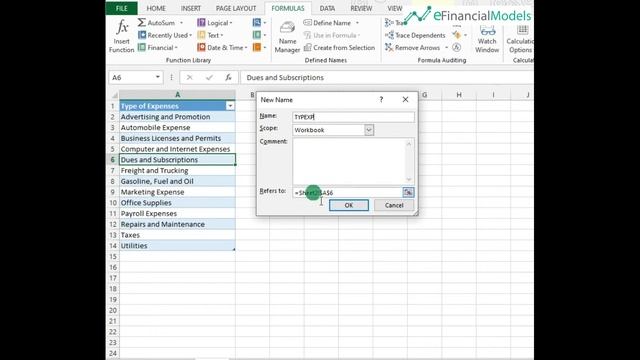Open Lookup & Reference functions icon
Image resolution: width=640 pixels, height=360 pixels.
pyautogui.click(x=257, y=23)
